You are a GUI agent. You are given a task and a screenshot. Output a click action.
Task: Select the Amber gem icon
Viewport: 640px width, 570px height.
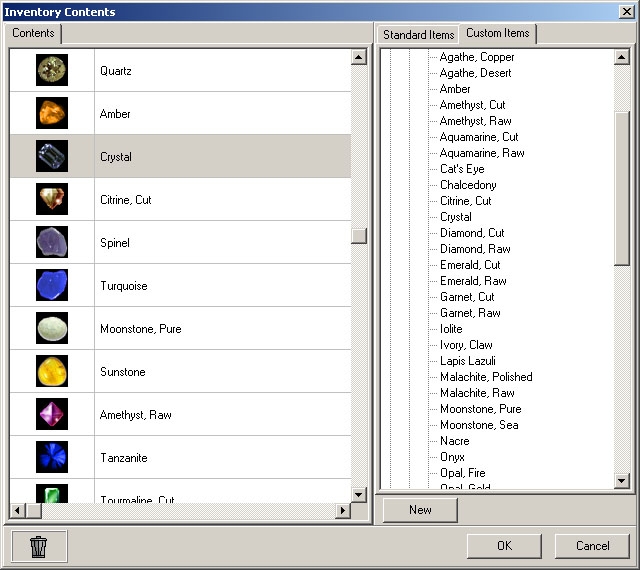(x=52, y=114)
